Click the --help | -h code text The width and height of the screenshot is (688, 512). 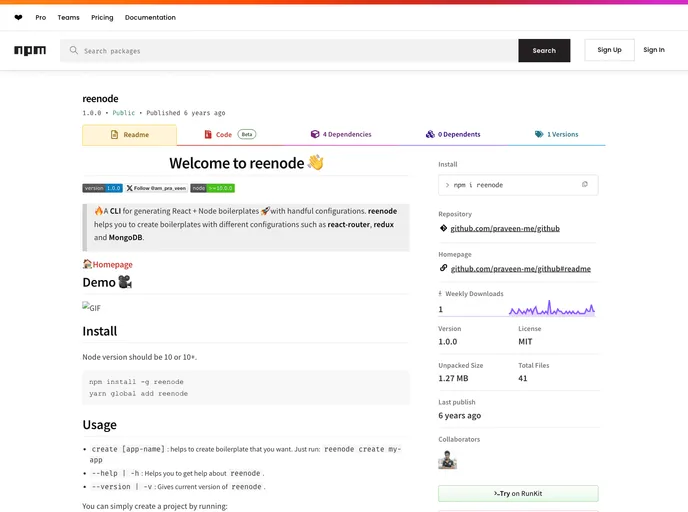[115, 473]
